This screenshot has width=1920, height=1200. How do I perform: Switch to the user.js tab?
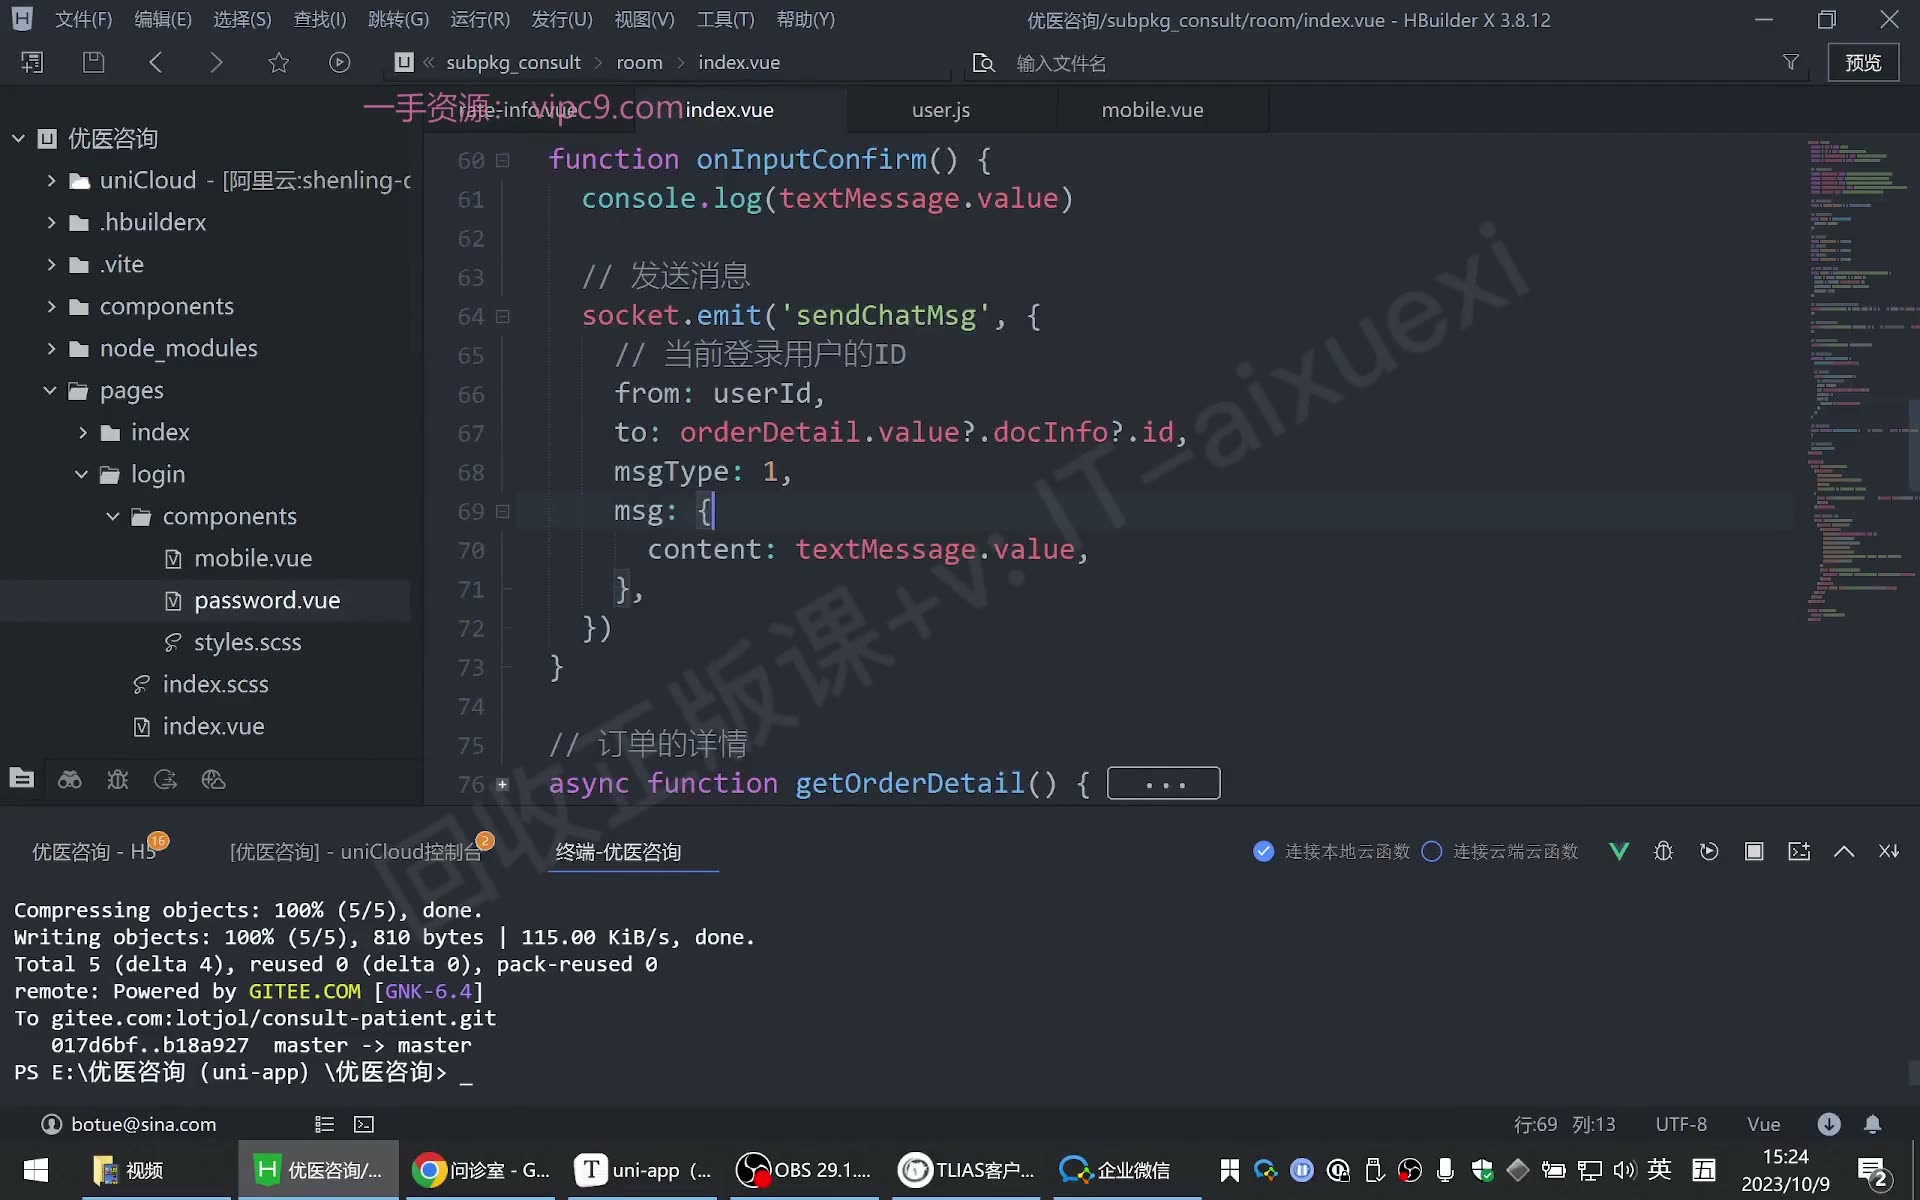[x=941, y=110]
